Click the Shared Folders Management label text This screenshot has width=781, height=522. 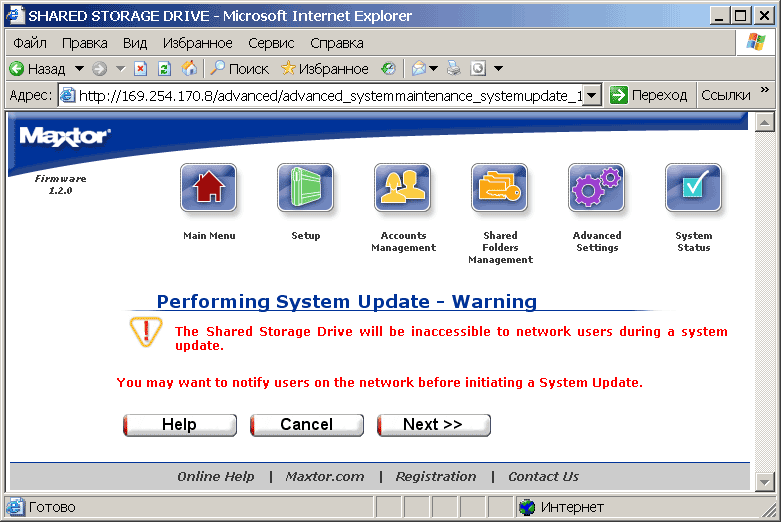click(x=501, y=248)
